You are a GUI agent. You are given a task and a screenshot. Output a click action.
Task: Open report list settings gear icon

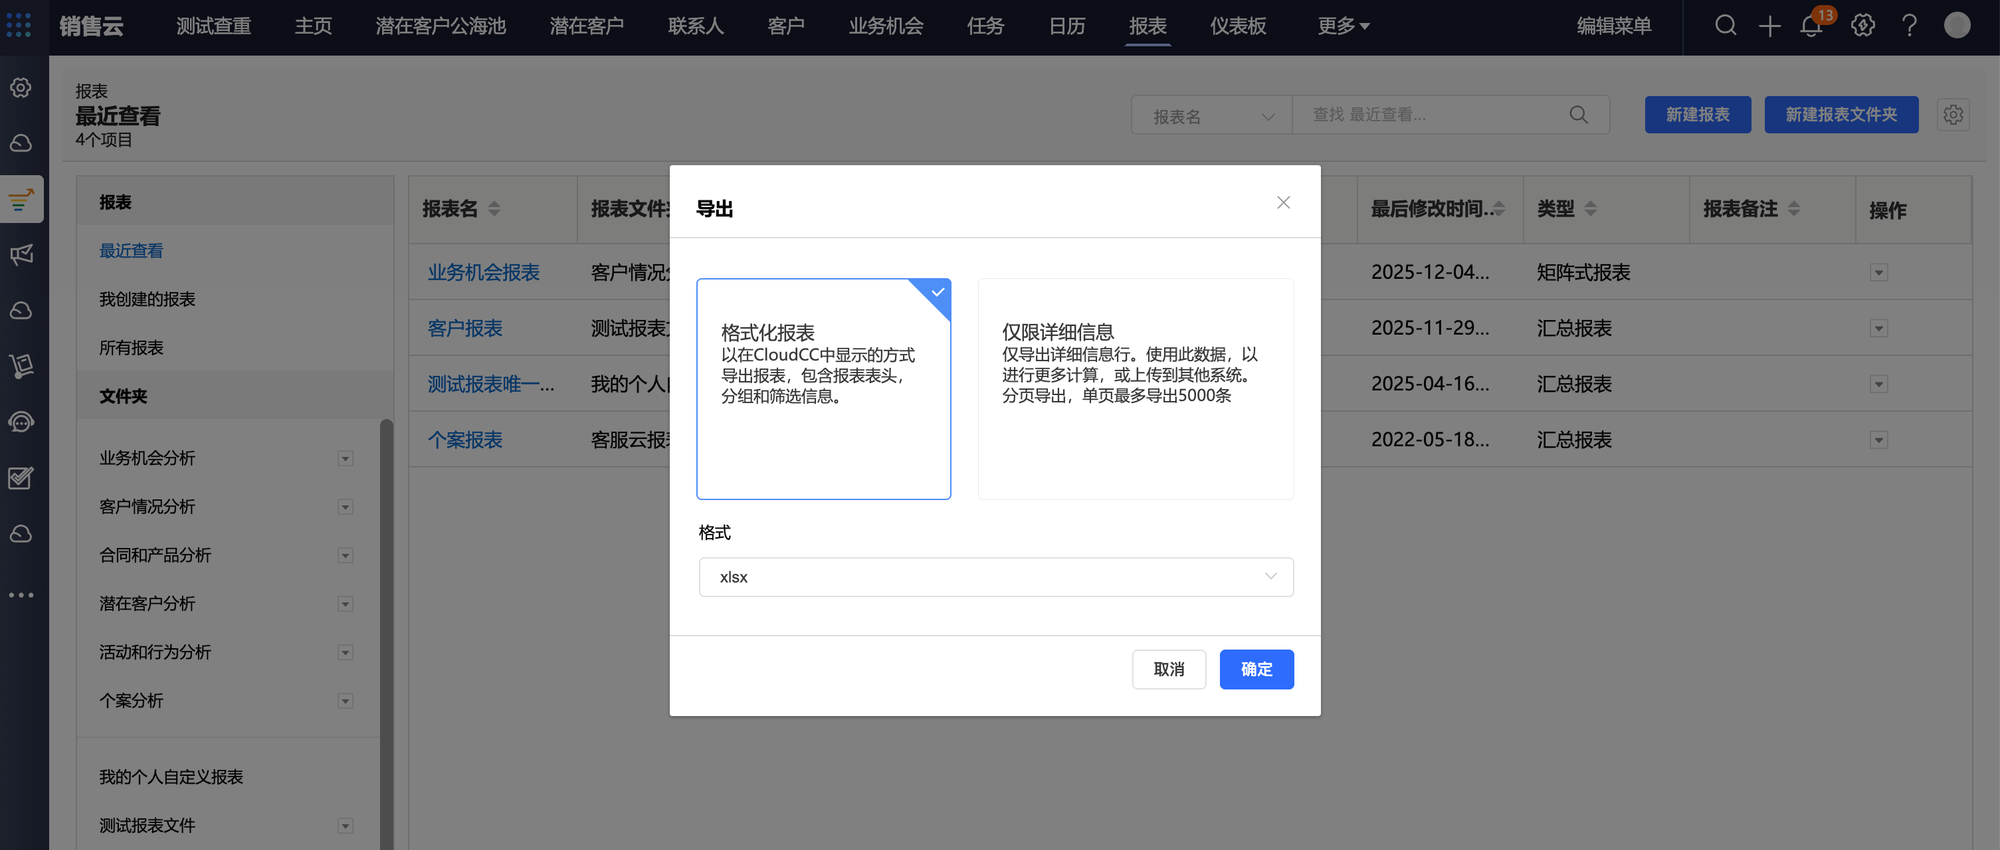click(x=1953, y=115)
